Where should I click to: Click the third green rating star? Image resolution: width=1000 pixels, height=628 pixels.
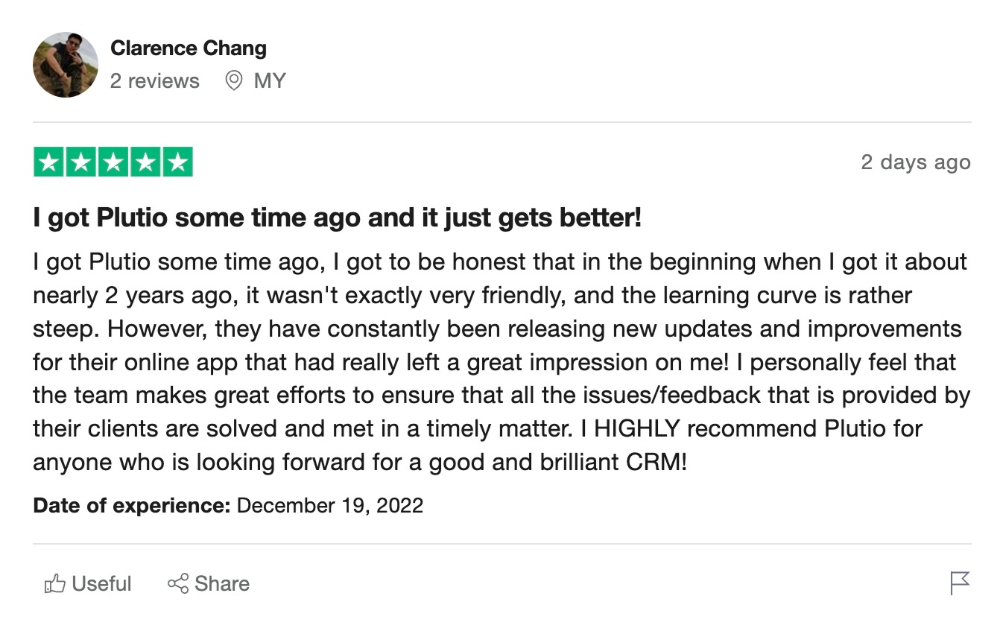click(114, 162)
